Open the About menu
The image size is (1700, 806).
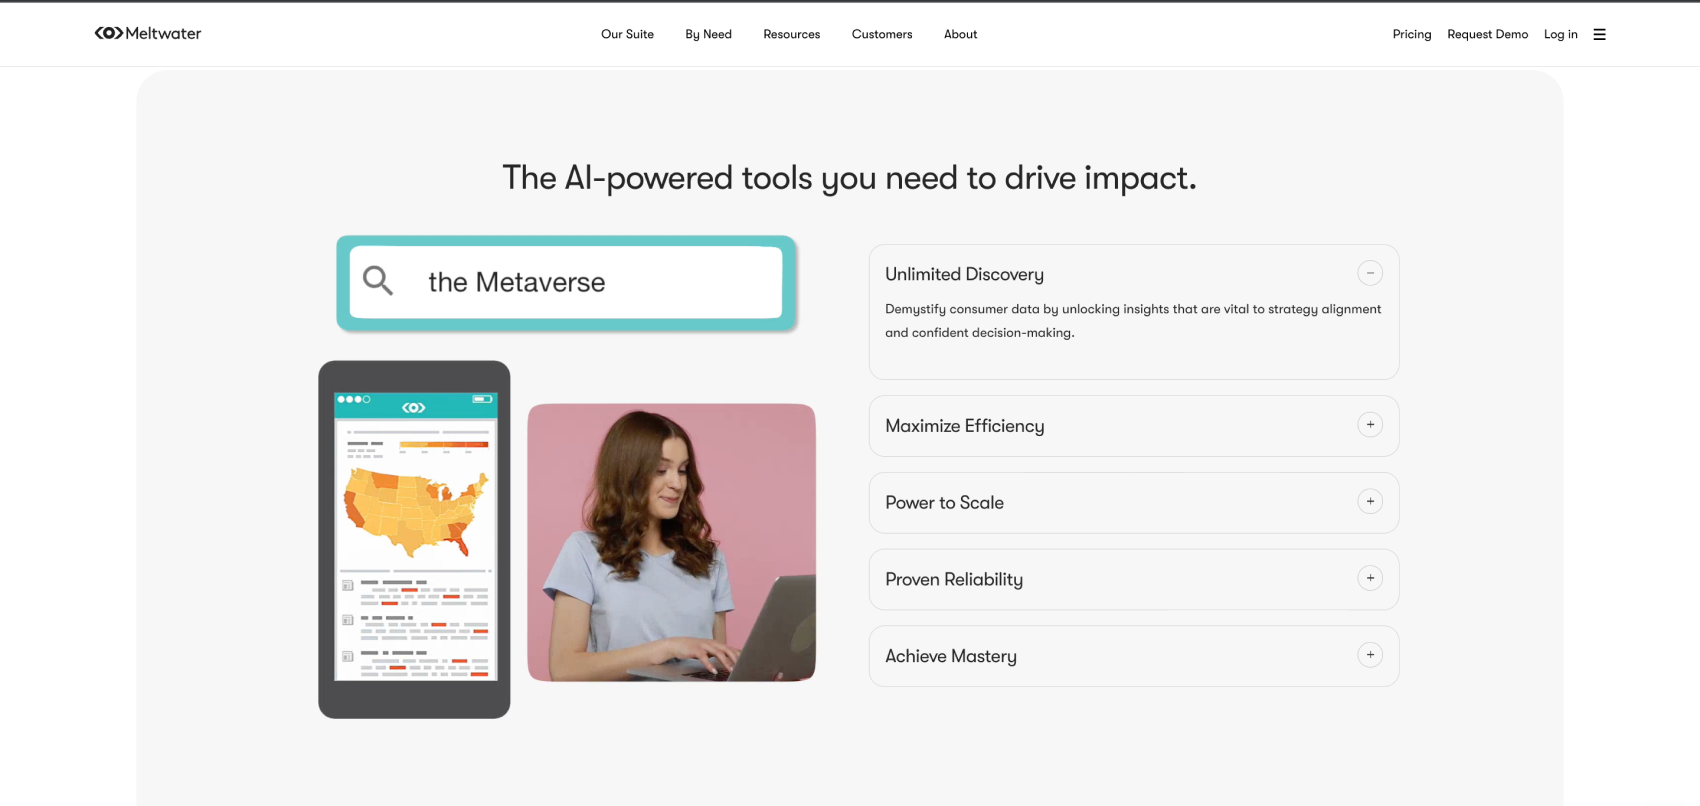960,34
